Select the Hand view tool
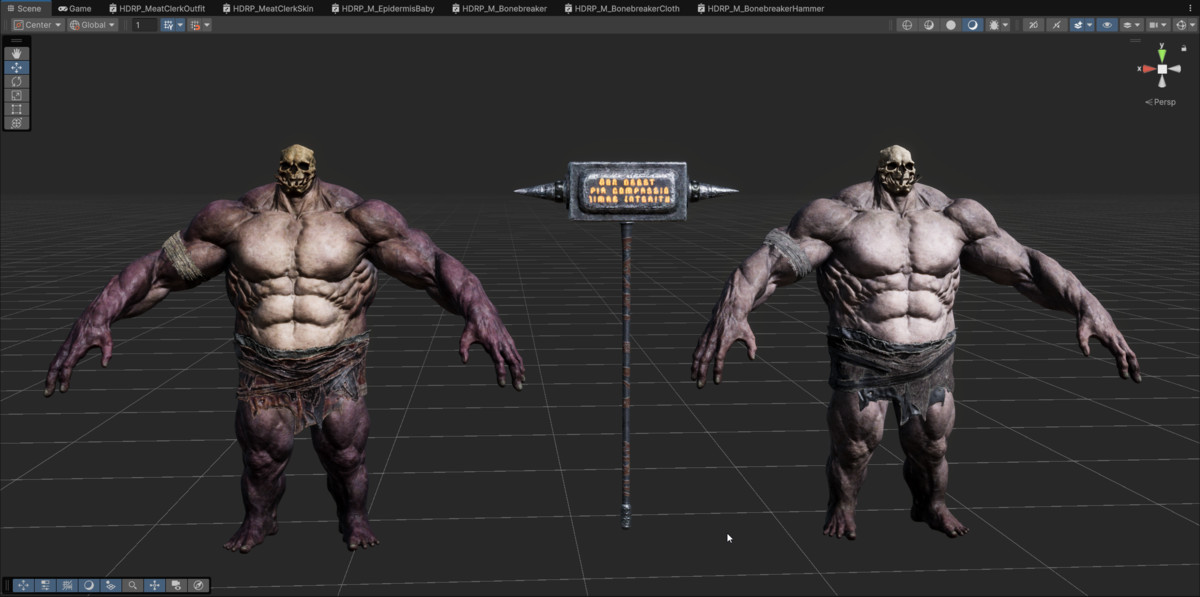Viewport: 1200px width, 597px height. [17, 54]
